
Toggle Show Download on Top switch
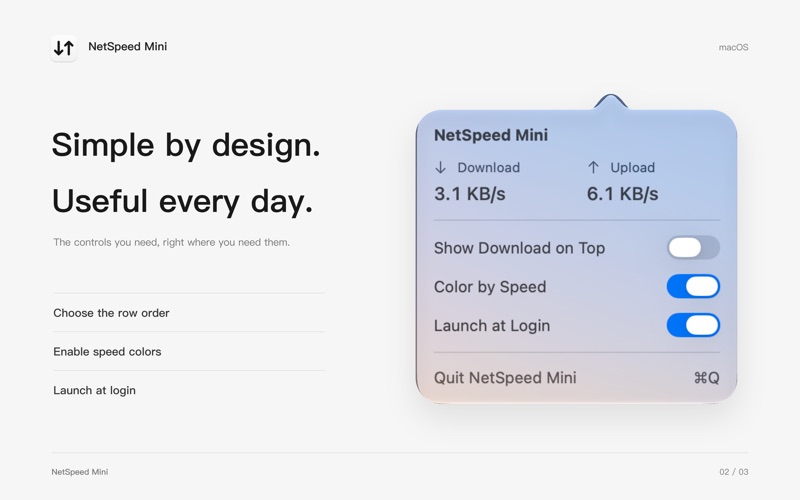point(693,247)
